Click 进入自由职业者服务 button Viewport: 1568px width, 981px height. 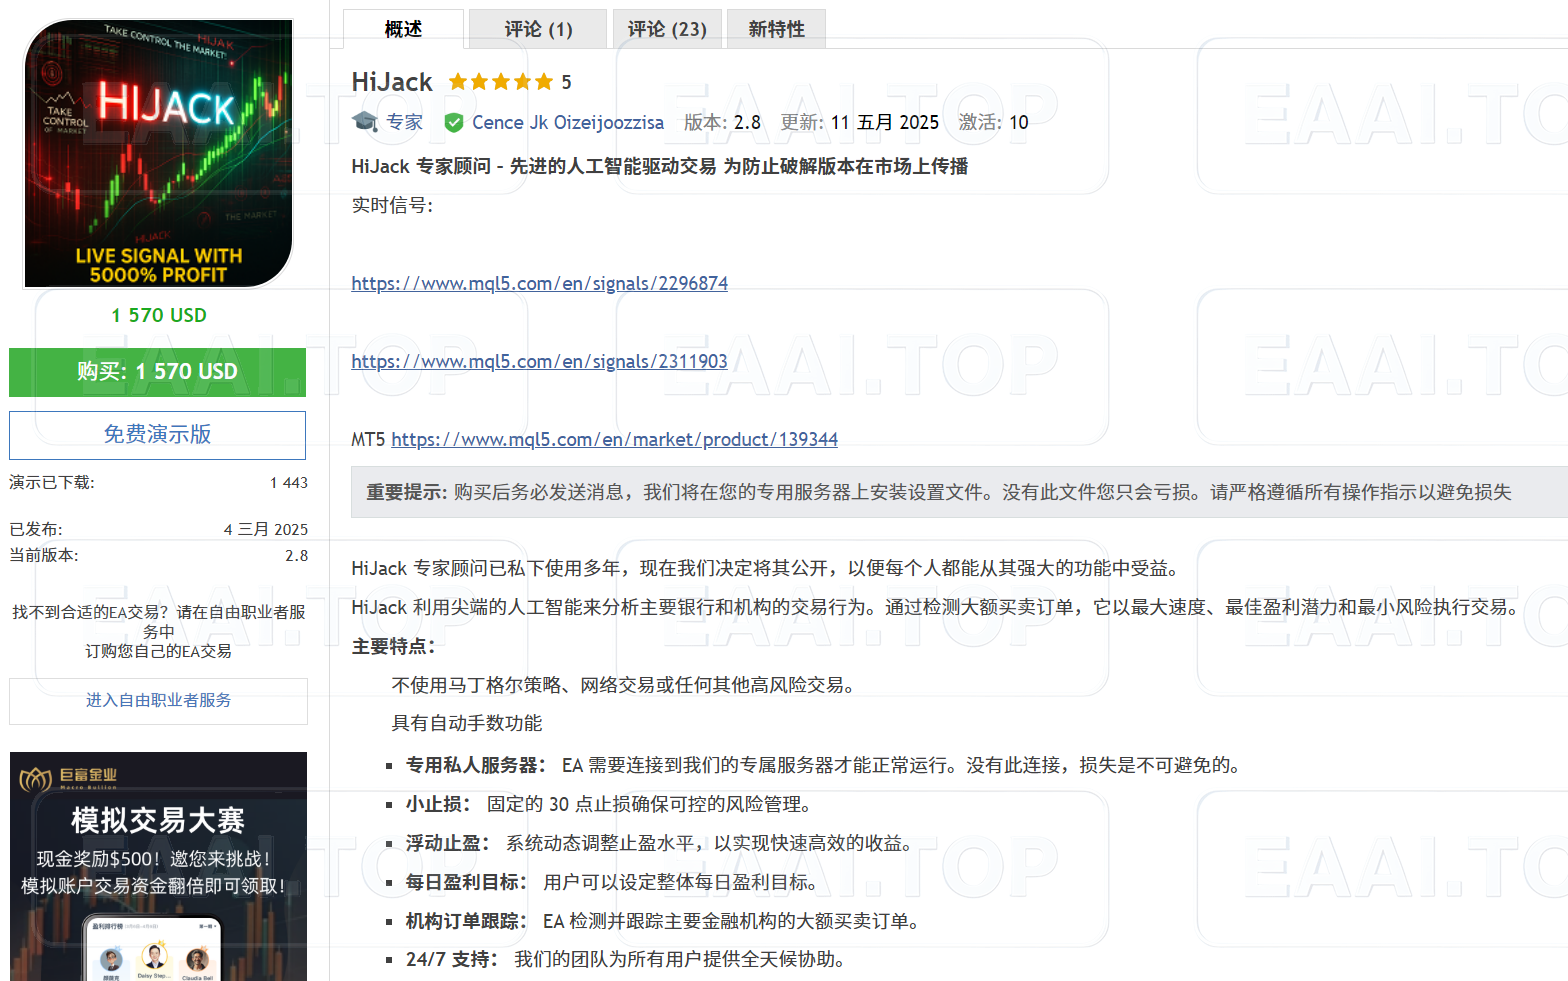coord(158,701)
